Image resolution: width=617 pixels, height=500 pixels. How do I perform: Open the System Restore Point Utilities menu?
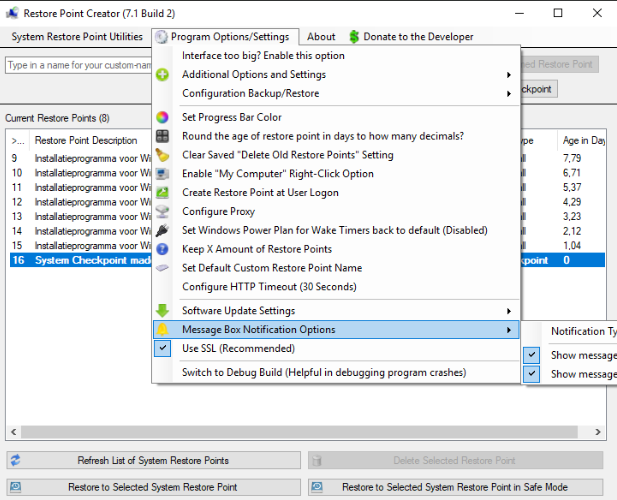tap(77, 37)
